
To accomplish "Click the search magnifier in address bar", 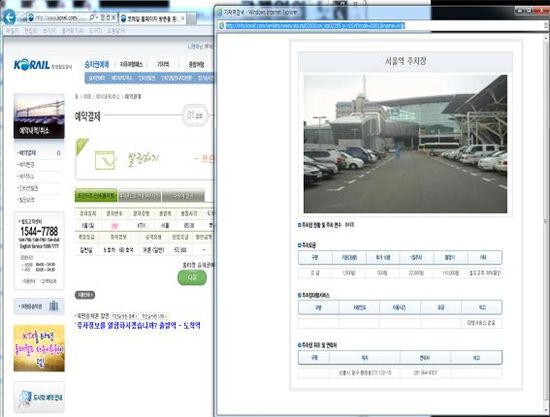I will 92,17.
